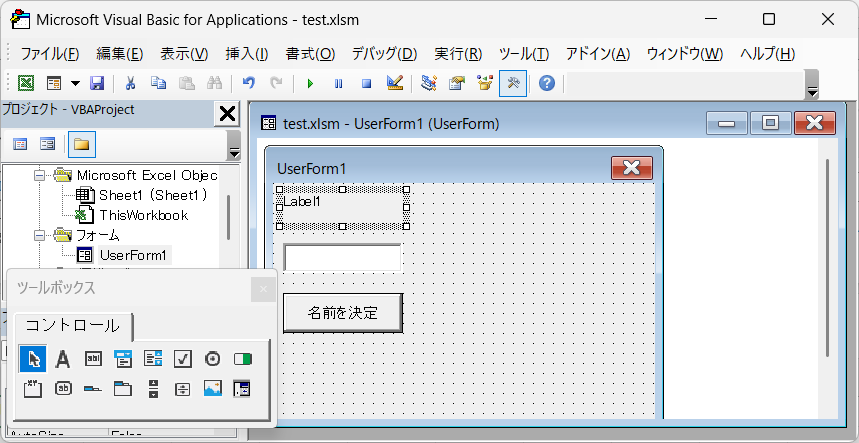The image size is (859, 443).
Task: Choose the Label (A) control tool
Action: click(63, 359)
